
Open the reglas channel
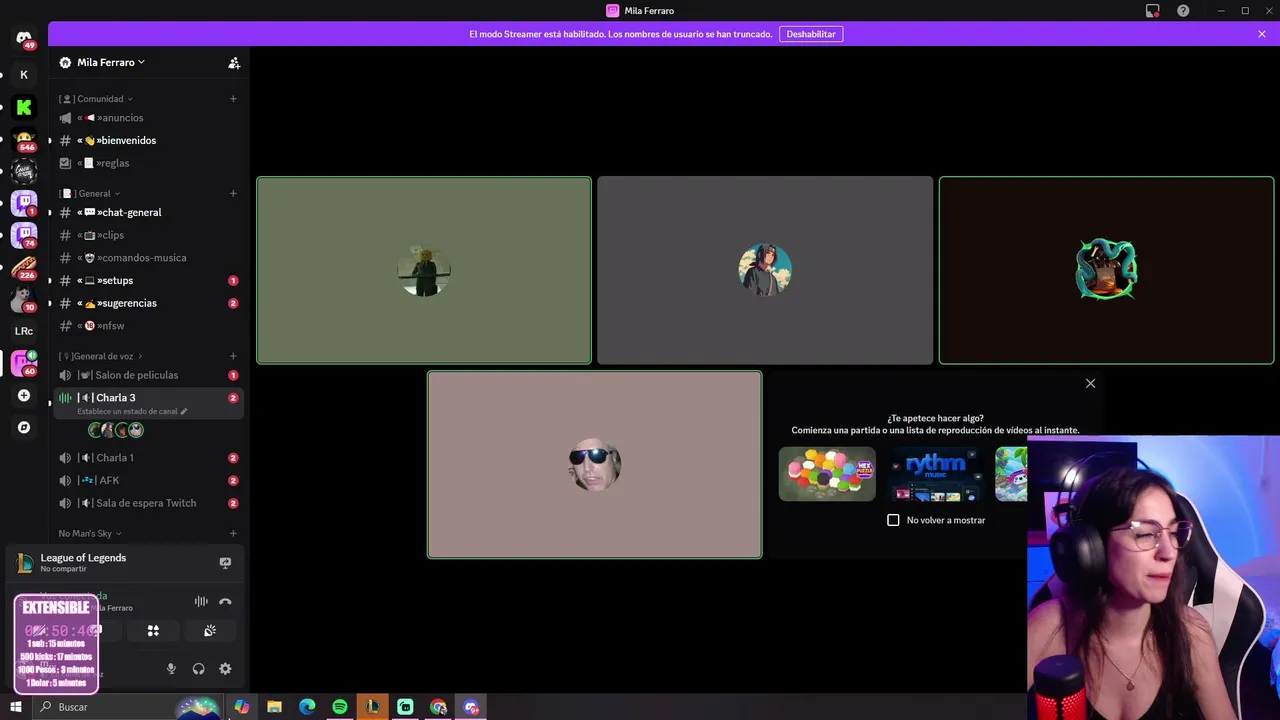149,163
